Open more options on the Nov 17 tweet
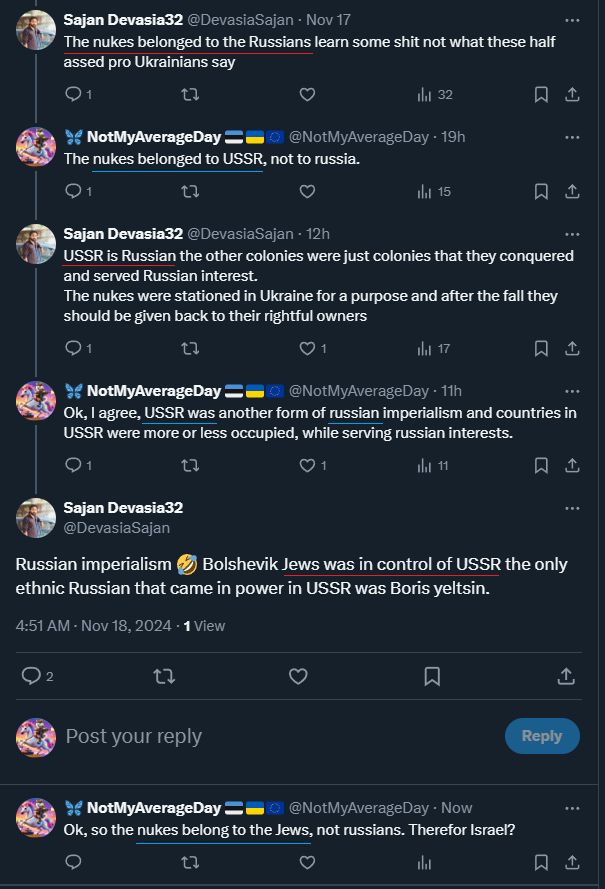 tap(572, 20)
